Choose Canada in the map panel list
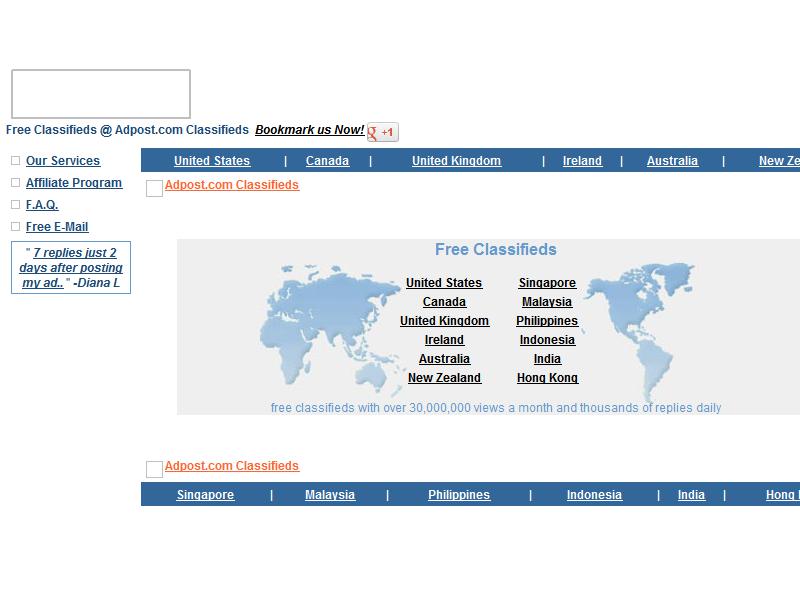Viewport: 800px width, 600px height. (x=444, y=302)
